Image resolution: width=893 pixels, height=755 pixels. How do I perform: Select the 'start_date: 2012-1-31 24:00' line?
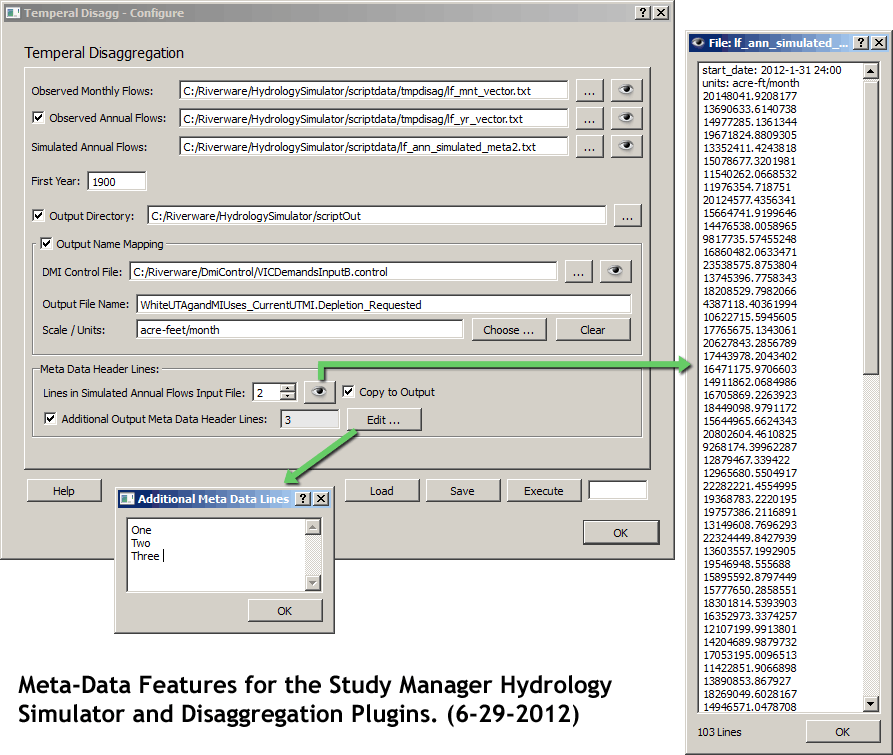pyautogui.click(x=772, y=70)
